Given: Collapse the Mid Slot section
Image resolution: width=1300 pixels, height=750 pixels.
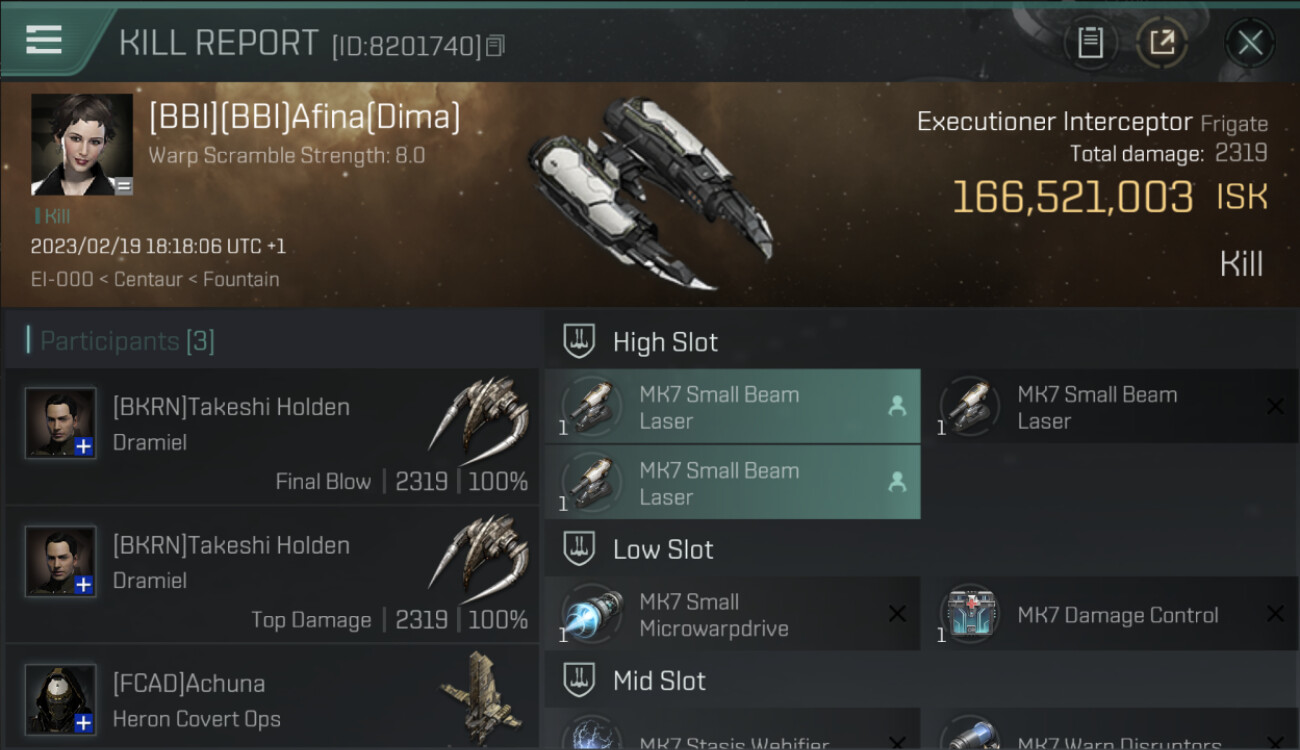Looking at the screenshot, I should (x=580, y=681).
